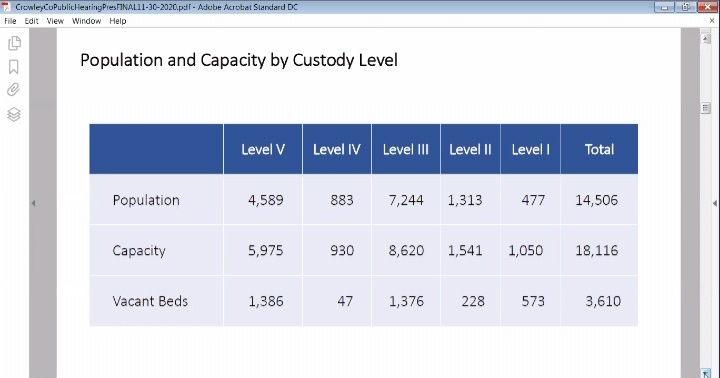This screenshot has height=378, width=720.
Task: Click population value 883
Action: (342, 200)
